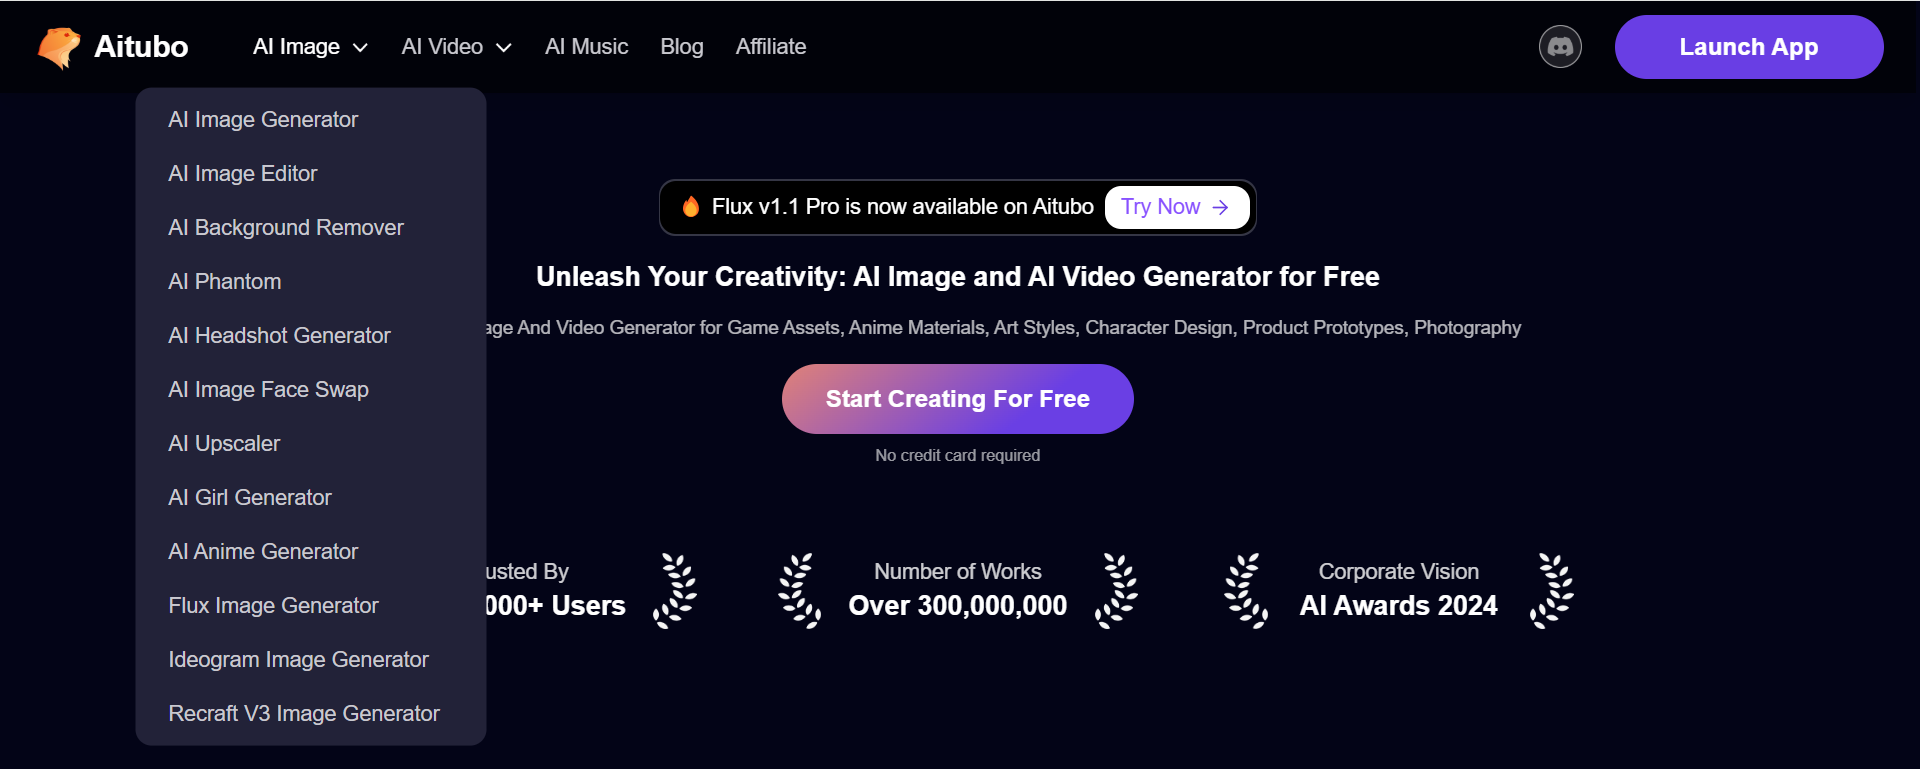Open AI Phantom tool

click(x=225, y=282)
